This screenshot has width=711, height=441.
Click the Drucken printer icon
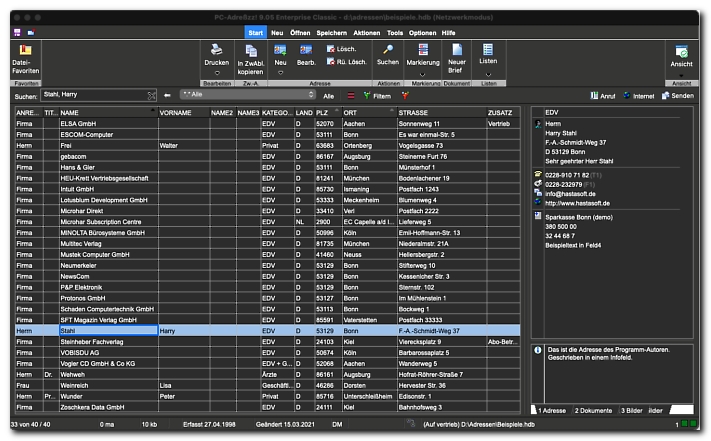pyautogui.click(x=217, y=49)
